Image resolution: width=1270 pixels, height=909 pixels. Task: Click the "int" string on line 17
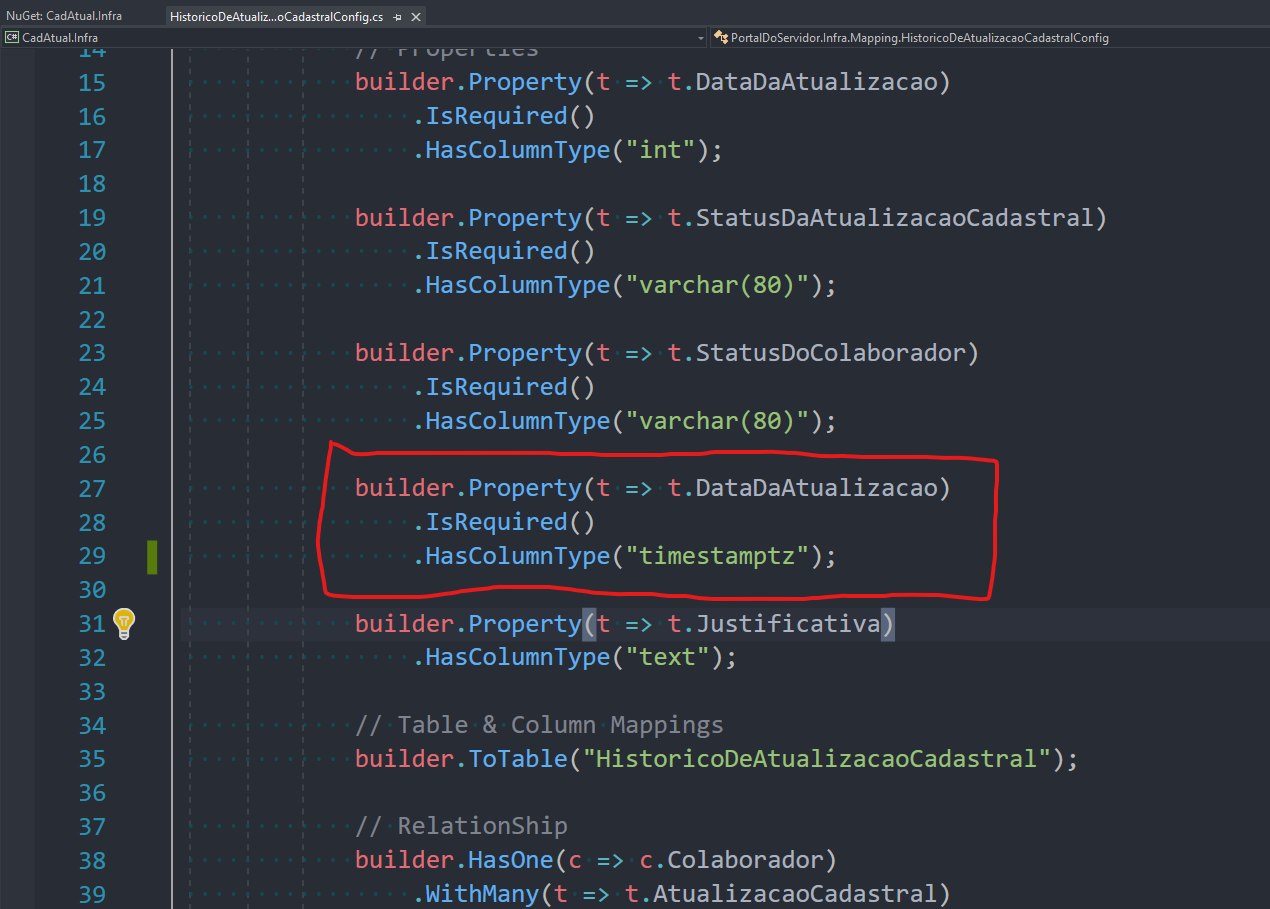click(x=660, y=150)
